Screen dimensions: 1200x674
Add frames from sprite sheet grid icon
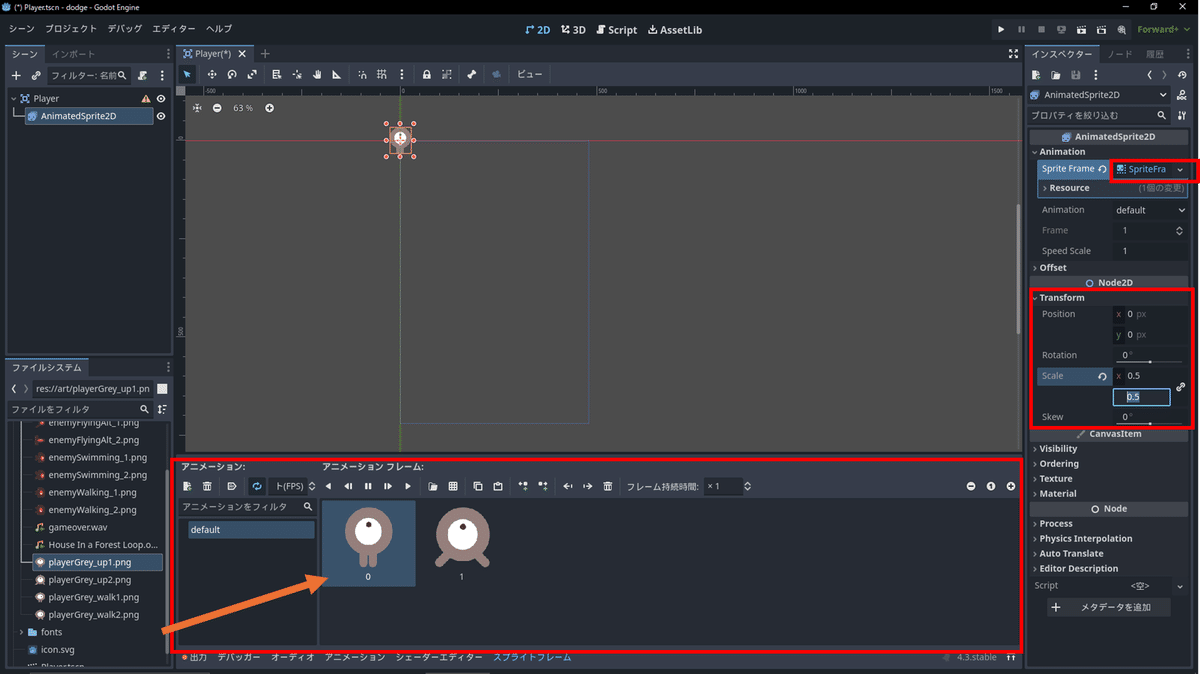click(x=453, y=486)
